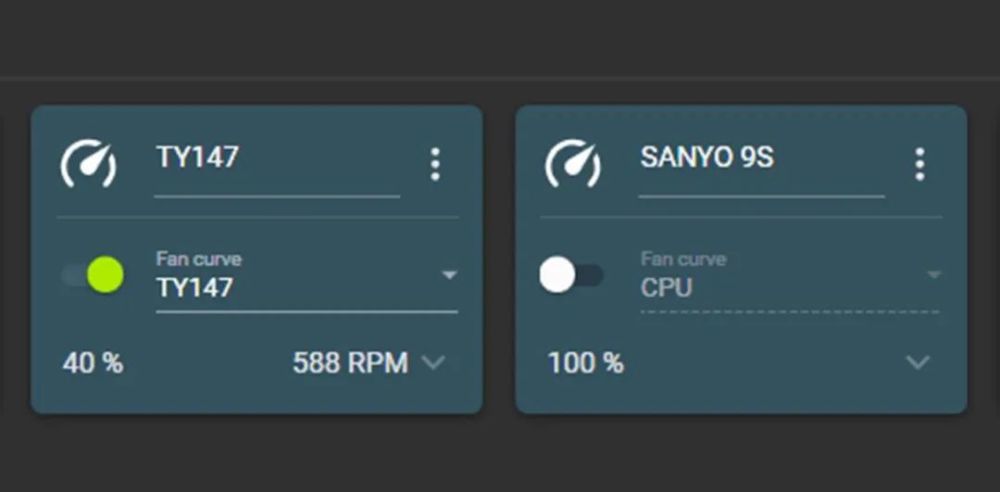Click the TY147 speedometer gauge icon
The width and height of the screenshot is (1000, 492).
click(x=88, y=164)
